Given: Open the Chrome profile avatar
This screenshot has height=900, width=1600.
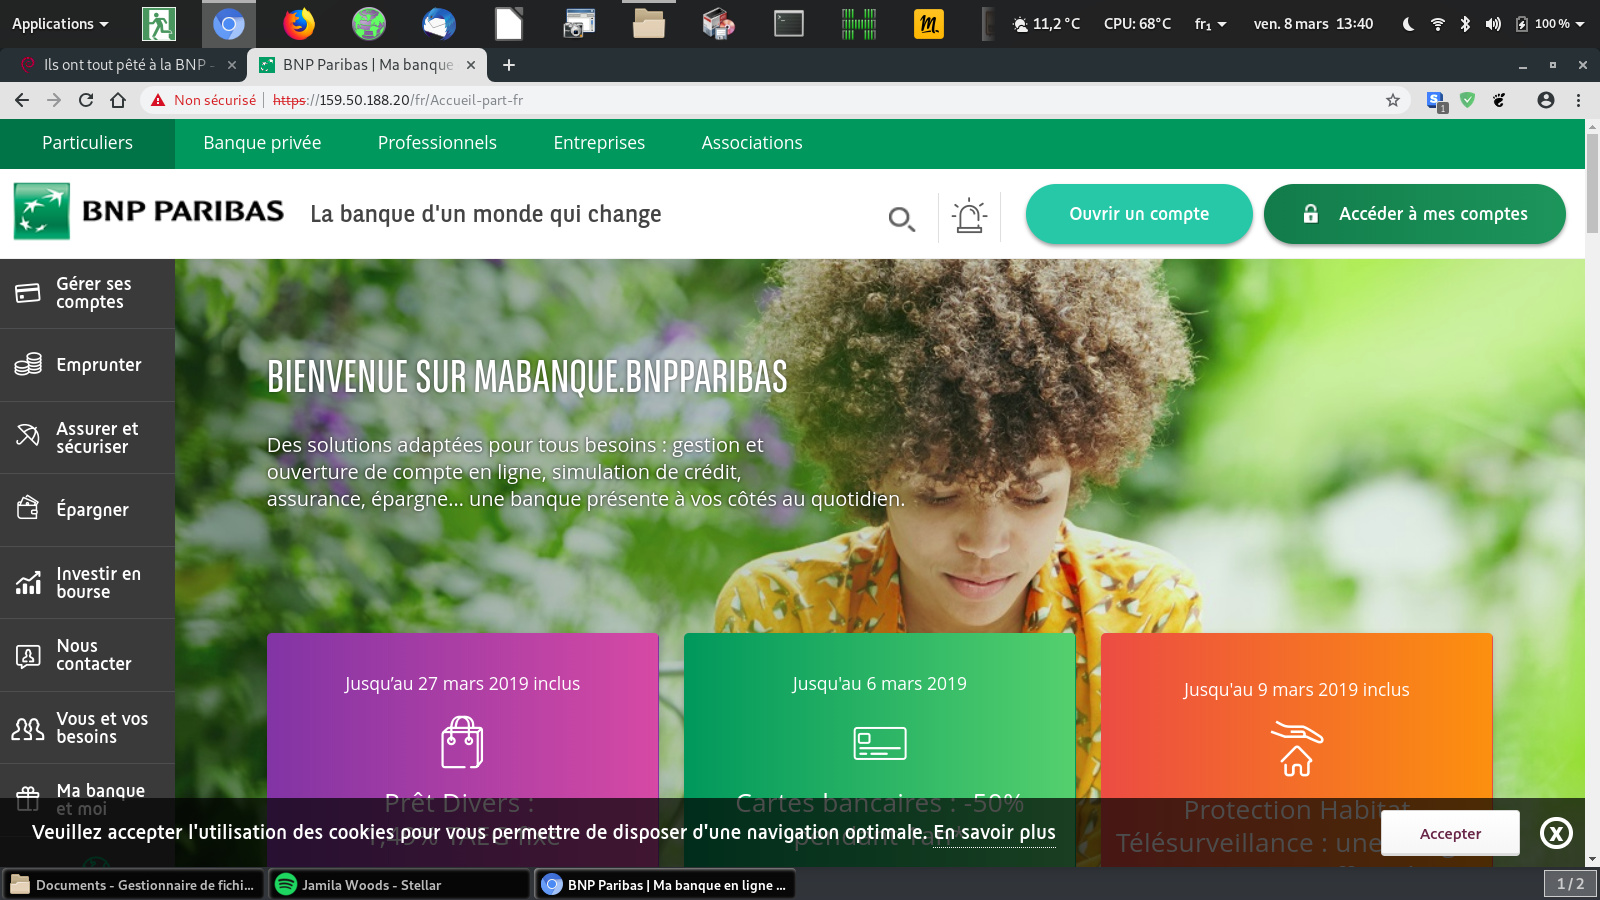Looking at the screenshot, I should click(1546, 100).
